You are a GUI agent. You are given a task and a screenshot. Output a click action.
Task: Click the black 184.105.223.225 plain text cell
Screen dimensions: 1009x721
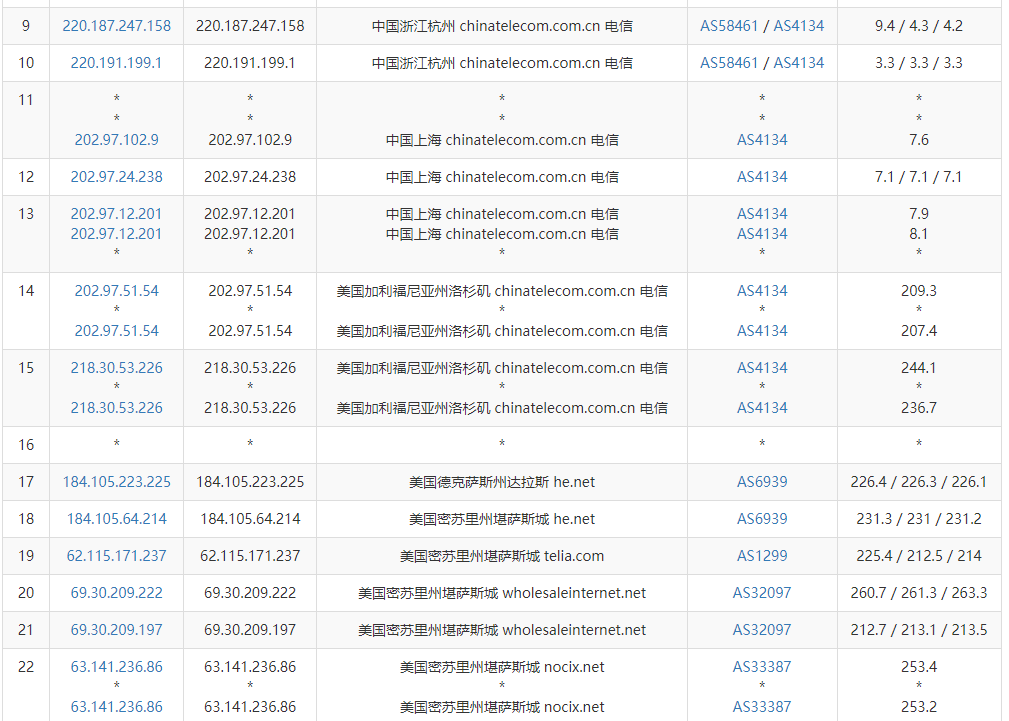[250, 482]
